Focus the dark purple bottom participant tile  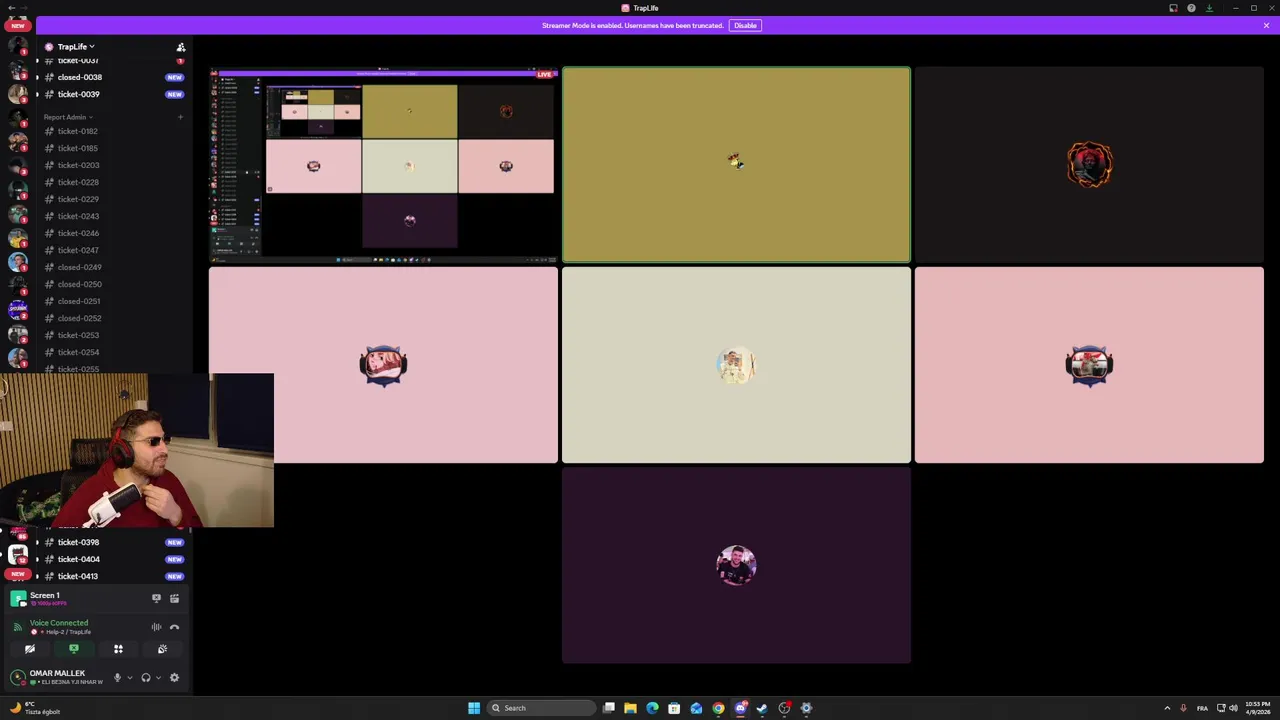(x=736, y=565)
